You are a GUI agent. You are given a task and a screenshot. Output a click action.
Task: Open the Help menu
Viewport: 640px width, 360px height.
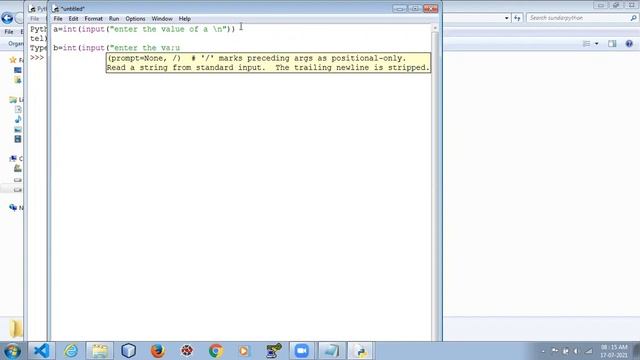click(x=184, y=19)
